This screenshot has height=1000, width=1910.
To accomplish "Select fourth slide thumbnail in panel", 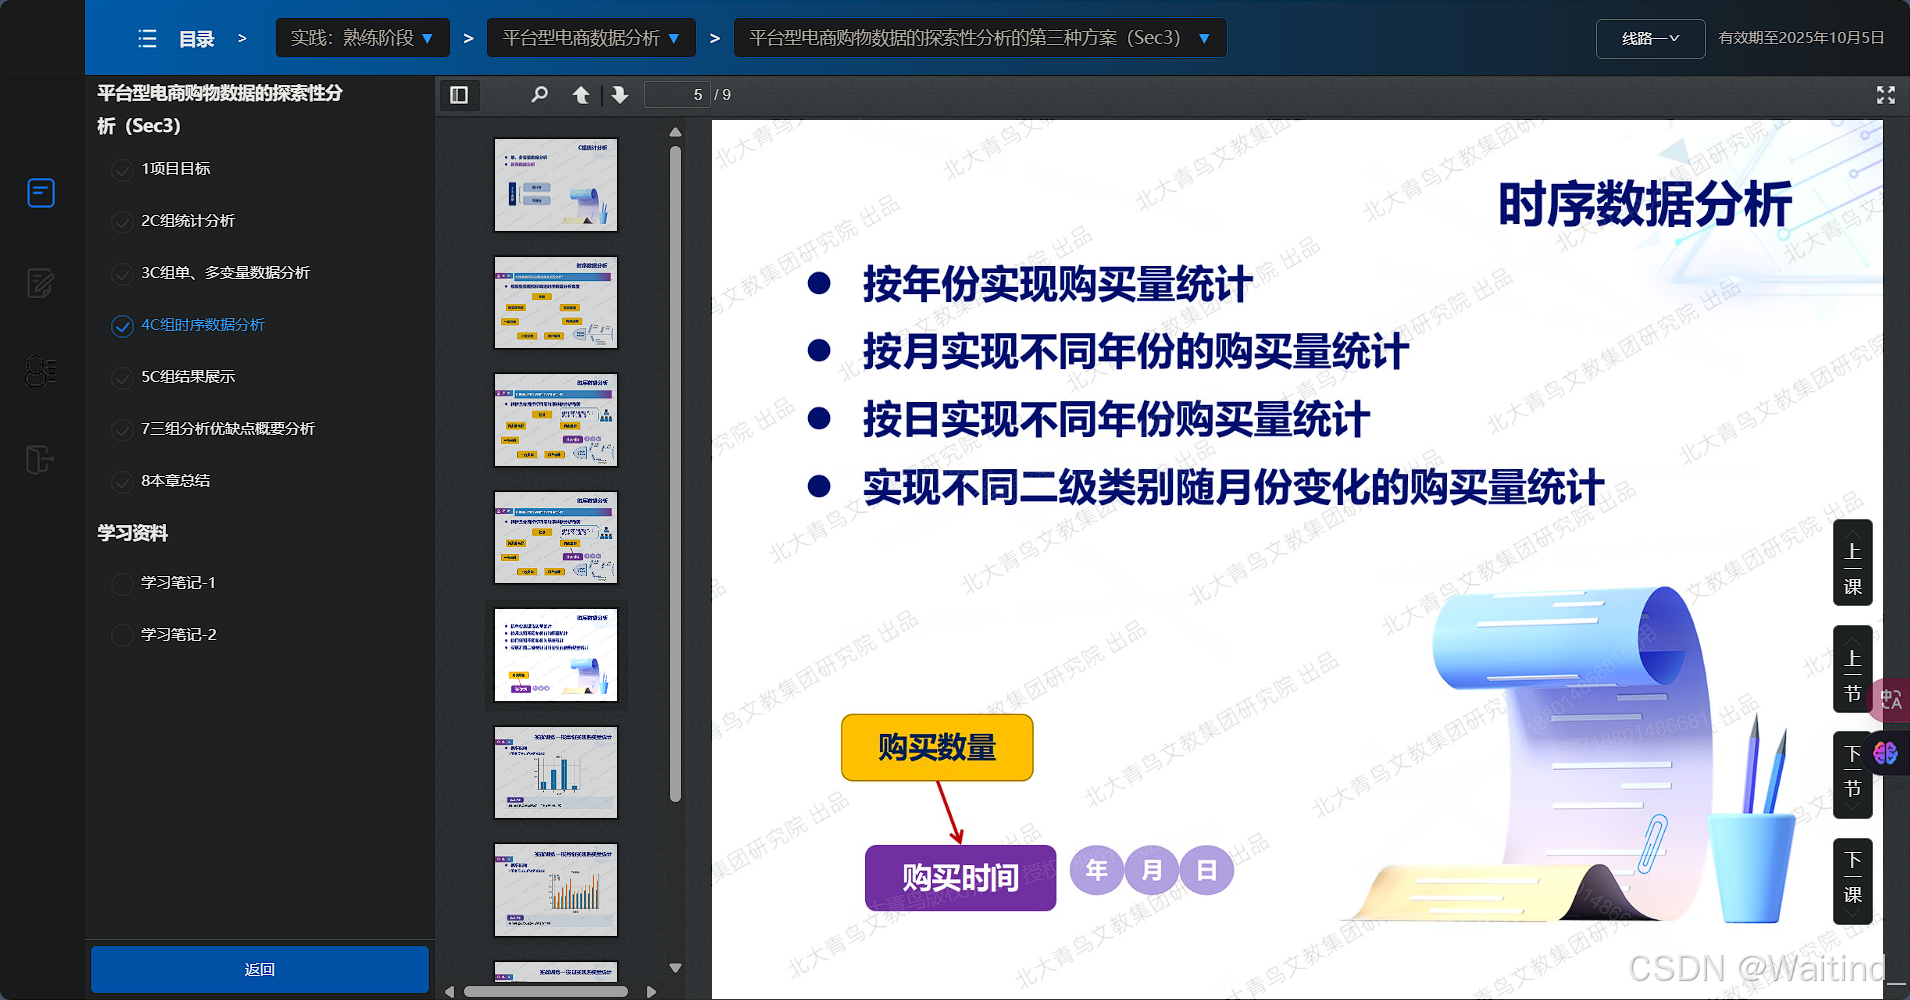I will coord(556,537).
